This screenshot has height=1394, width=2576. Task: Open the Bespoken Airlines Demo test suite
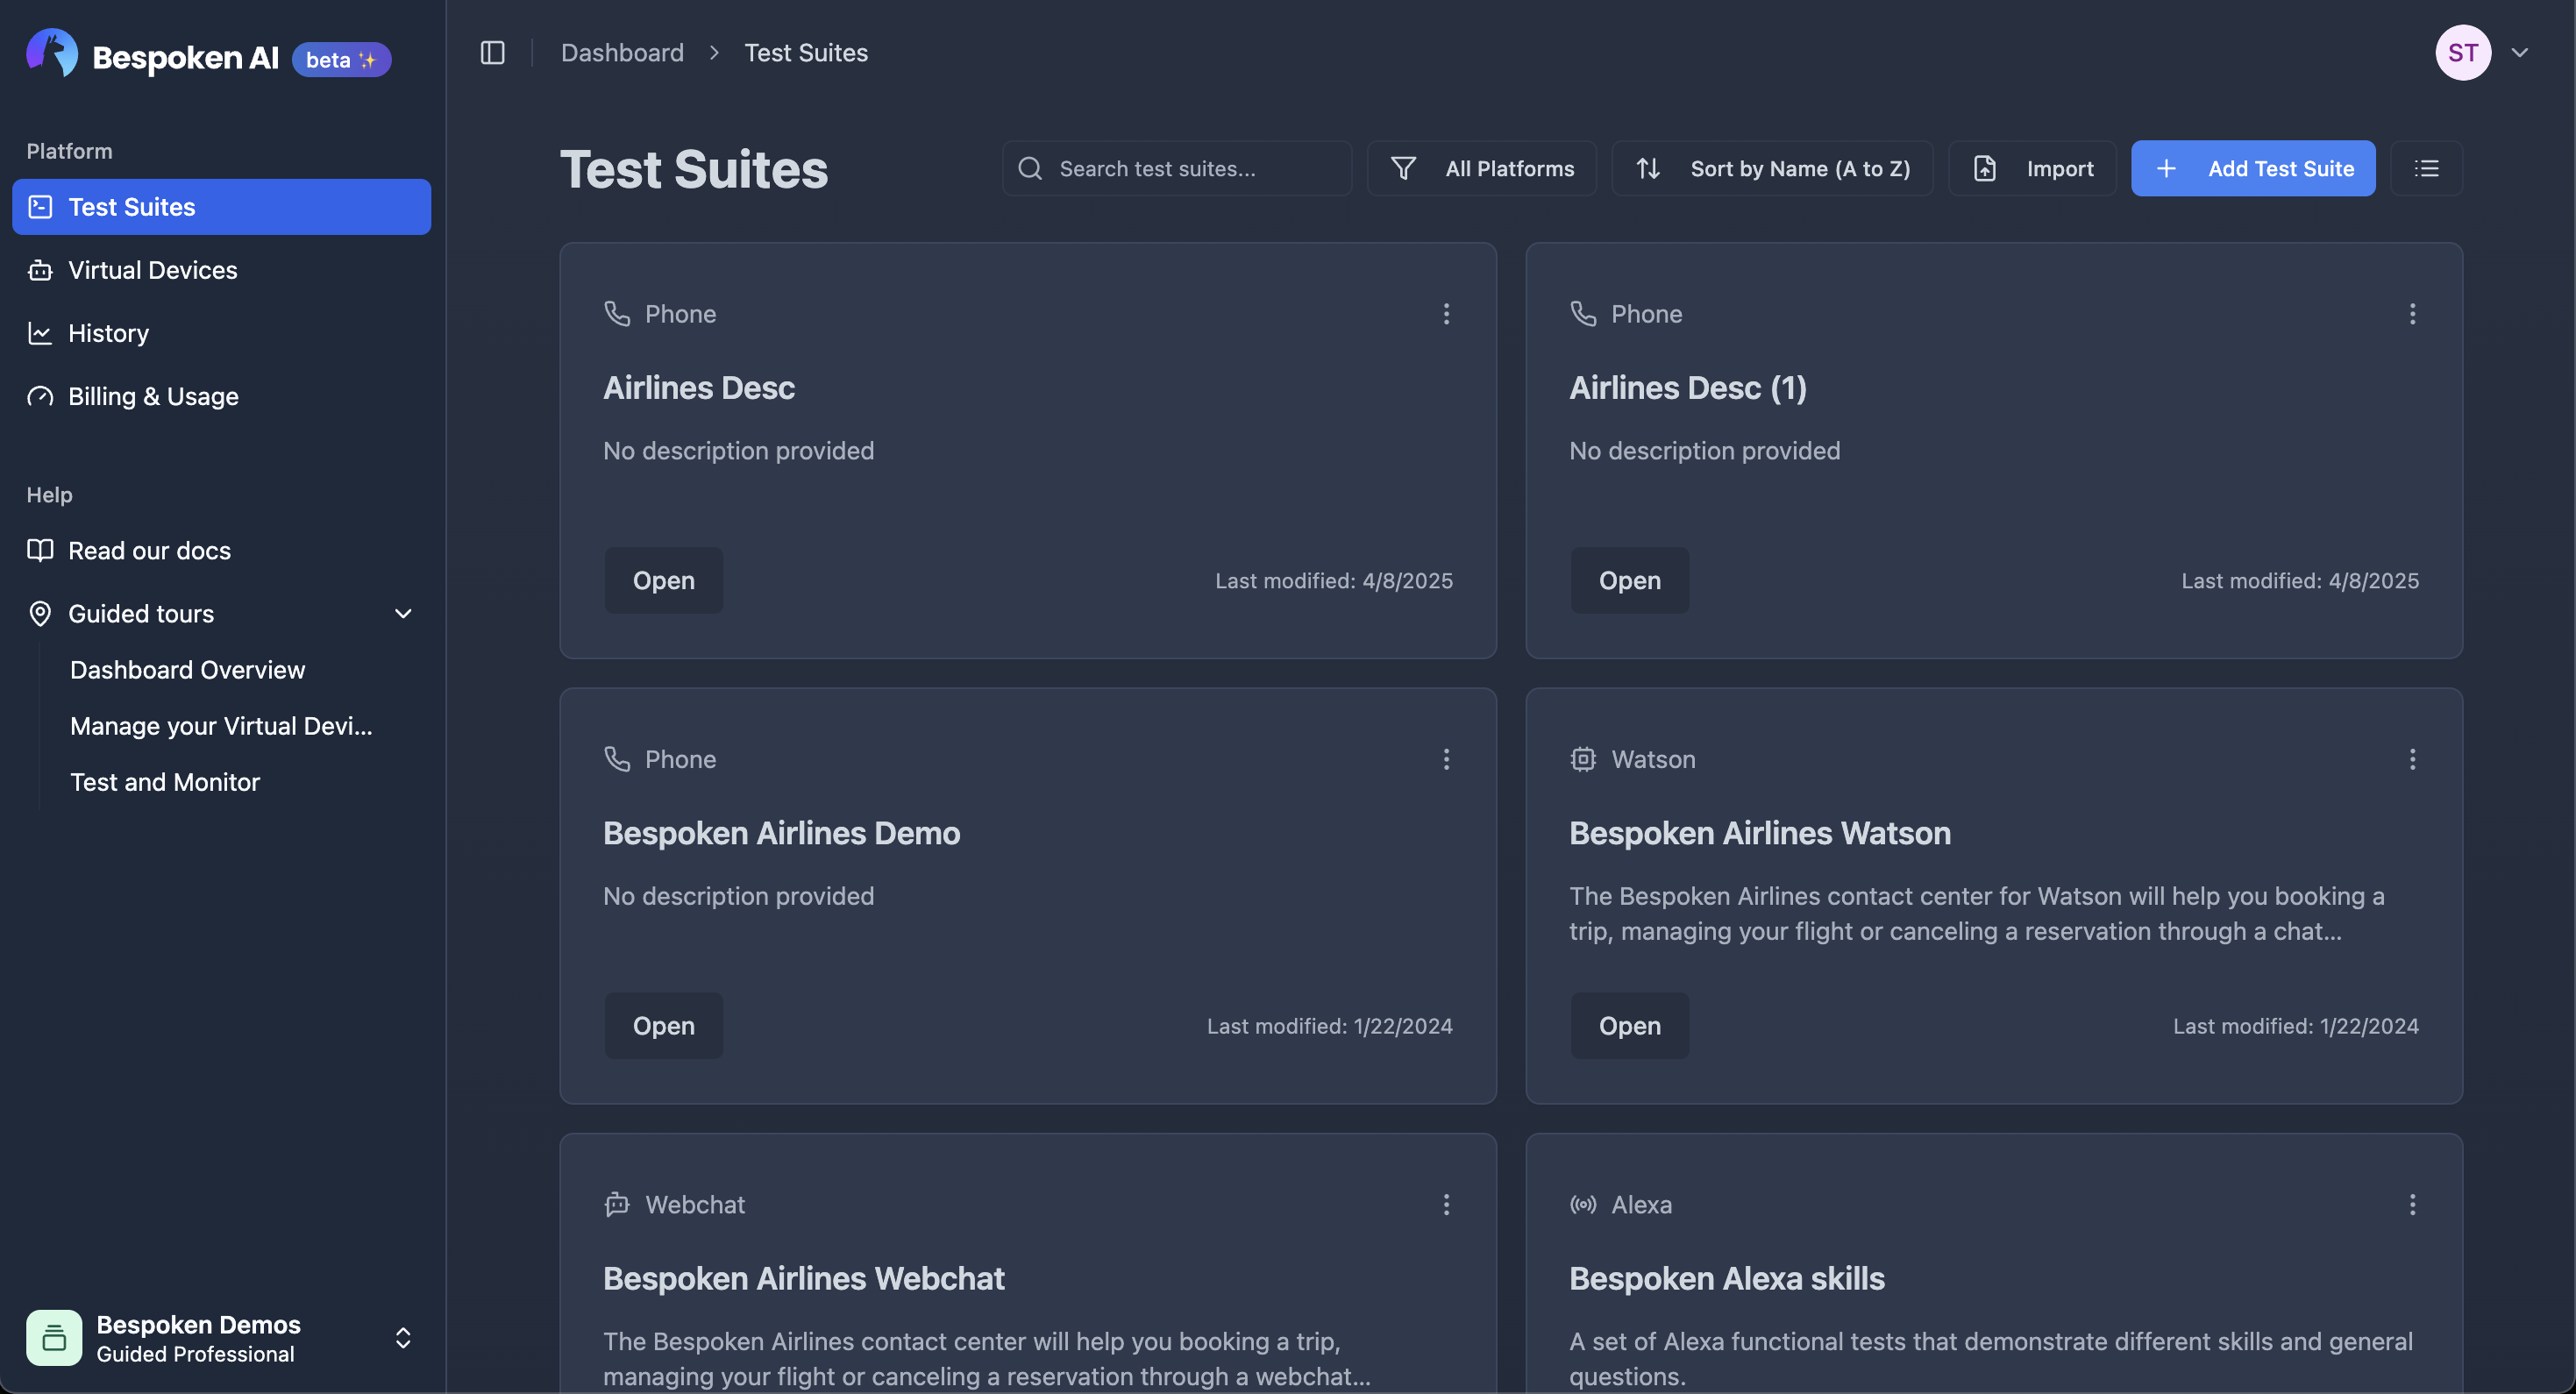pos(663,1025)
